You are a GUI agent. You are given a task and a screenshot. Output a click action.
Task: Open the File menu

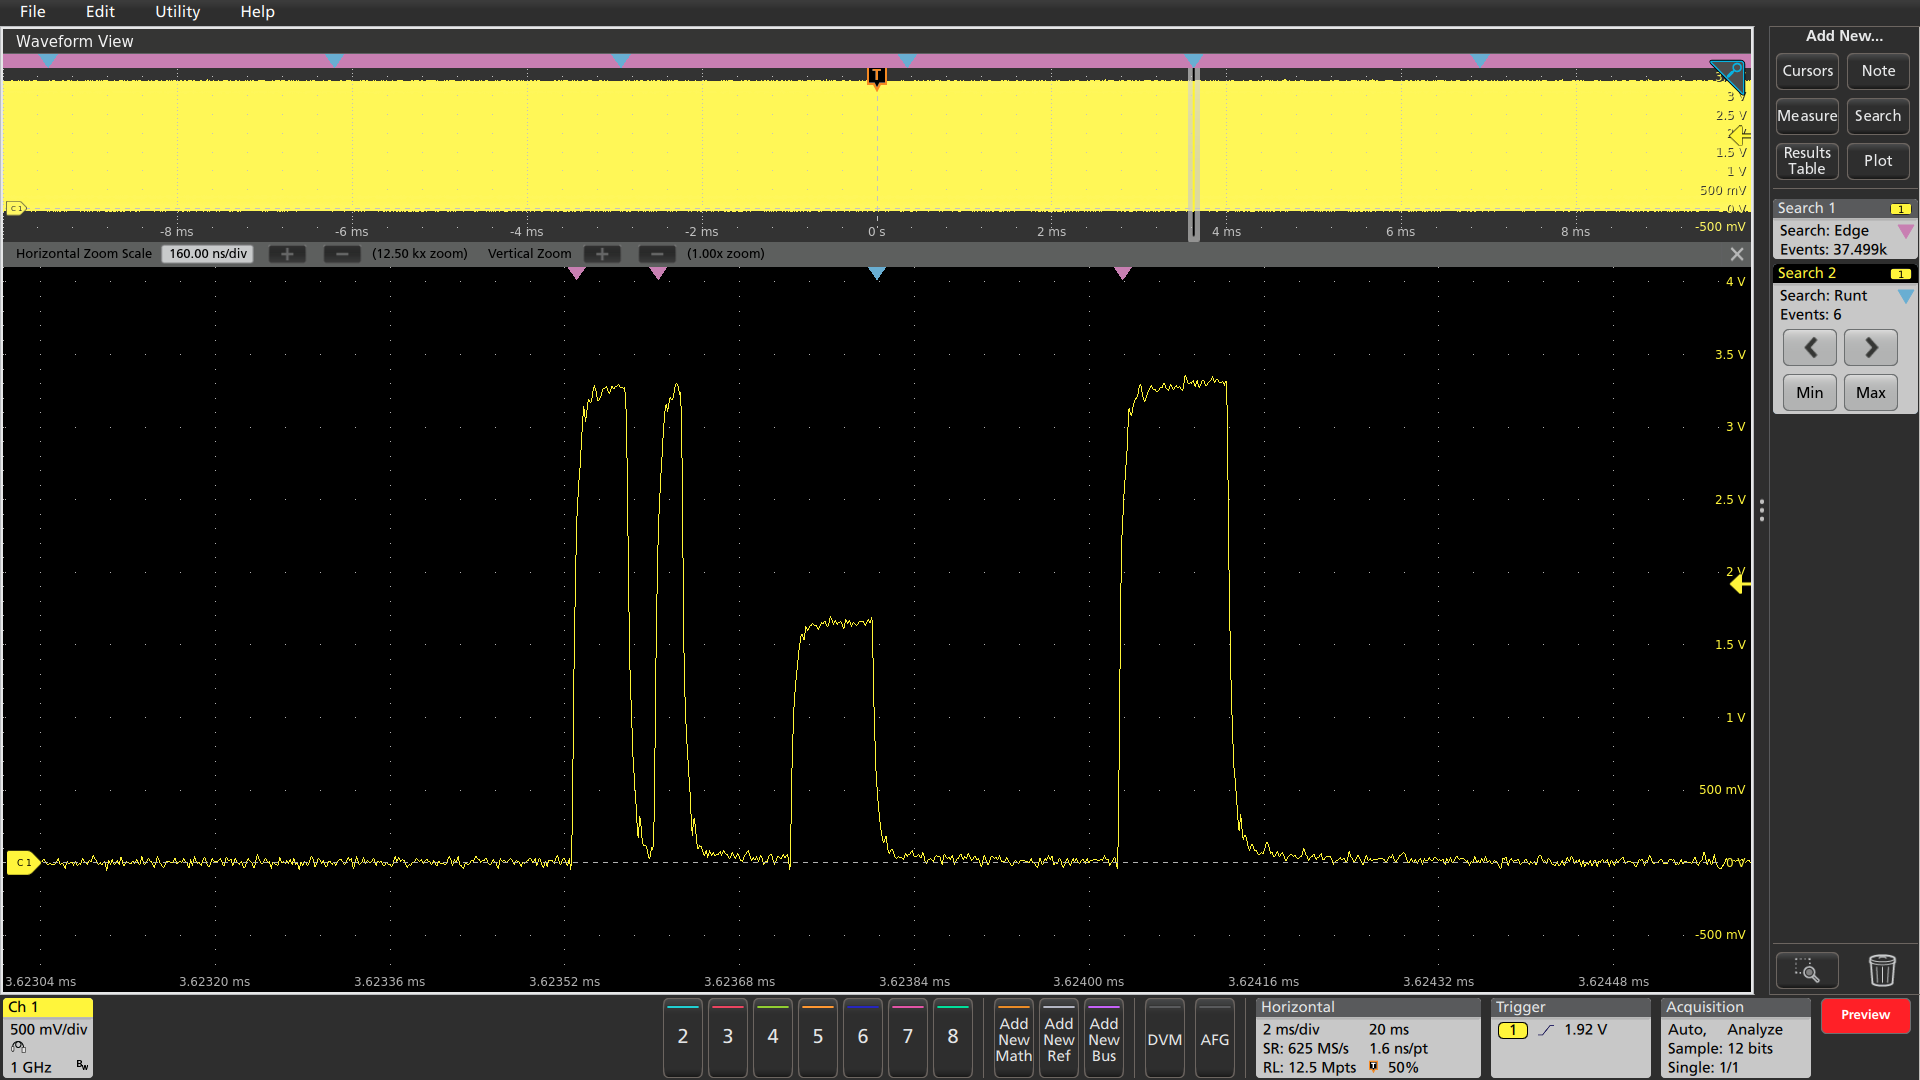click(x=32, y=12)
